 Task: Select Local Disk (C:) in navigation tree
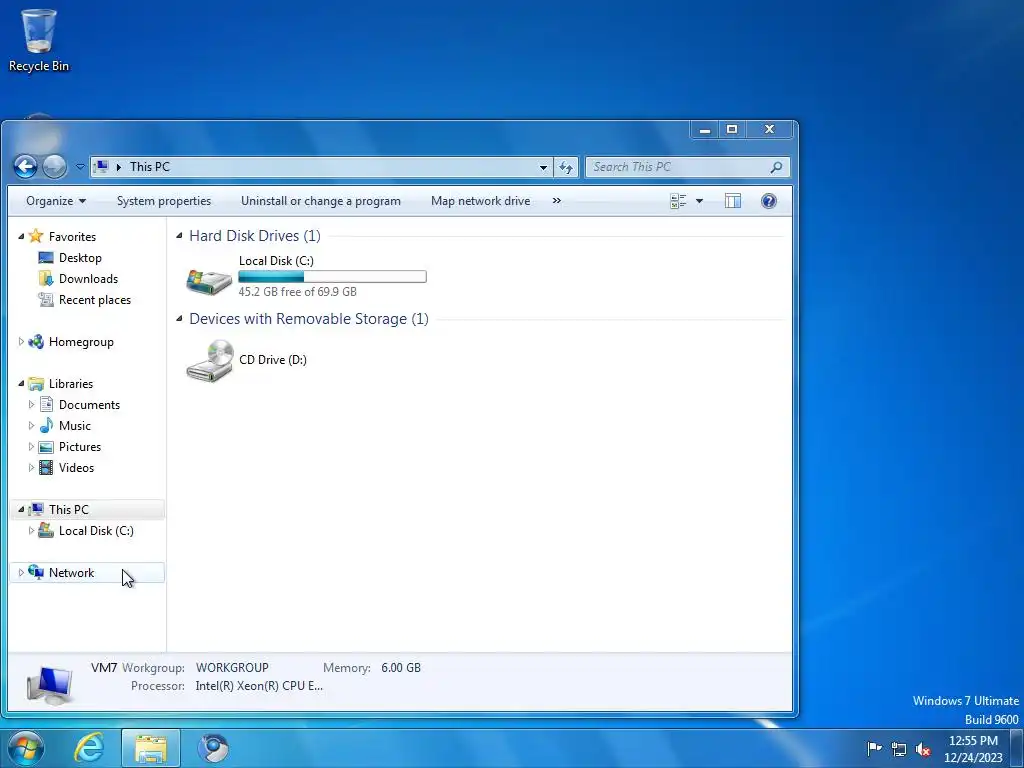coord(96,531)
